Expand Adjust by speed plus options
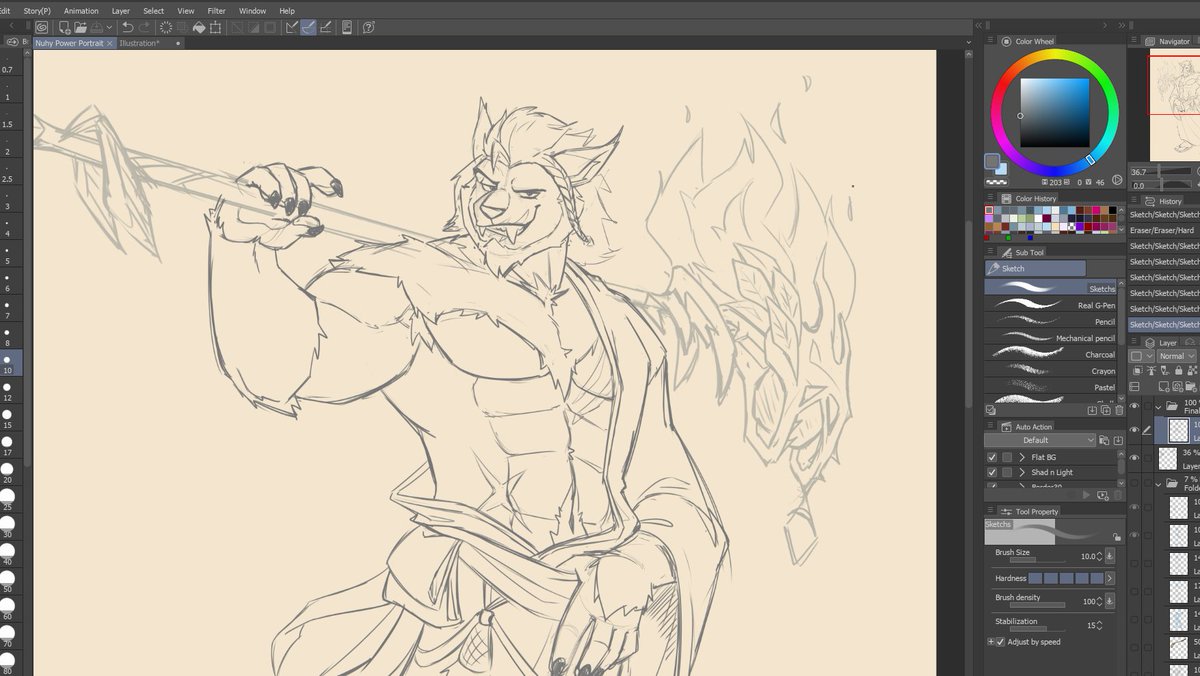Image resolution: width=1200 pixels, height=676 pixels. (991, 642)
